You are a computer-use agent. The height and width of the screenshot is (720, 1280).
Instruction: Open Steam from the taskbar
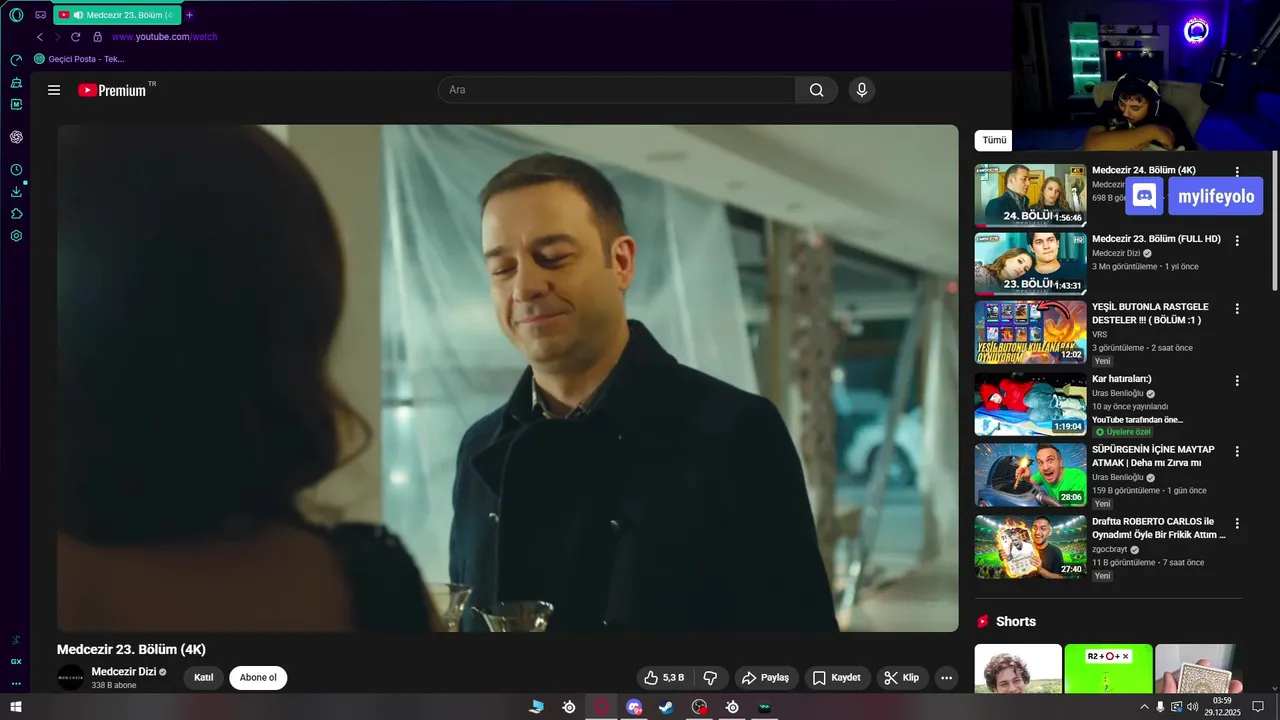[x=666, y=707]
